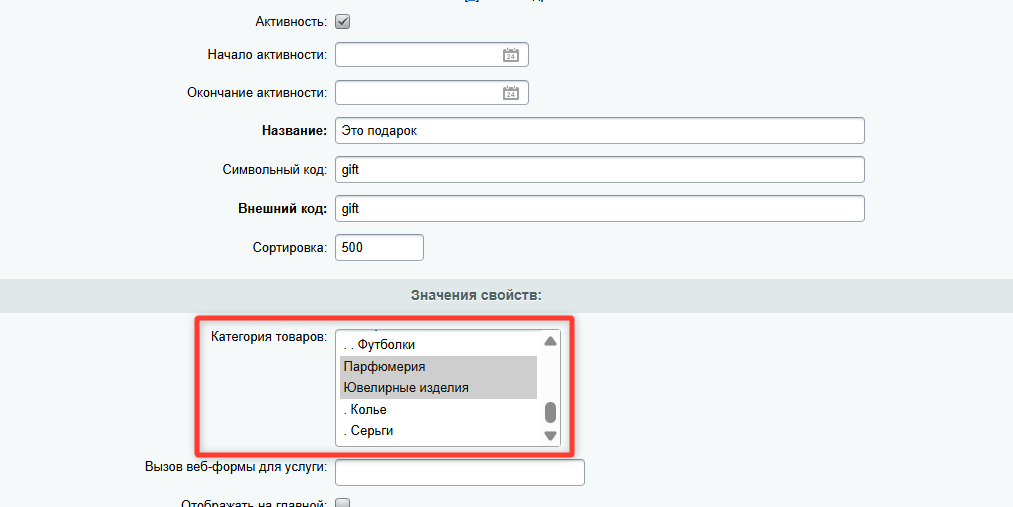Open calendar for Окончание активности

click(510, 93)
